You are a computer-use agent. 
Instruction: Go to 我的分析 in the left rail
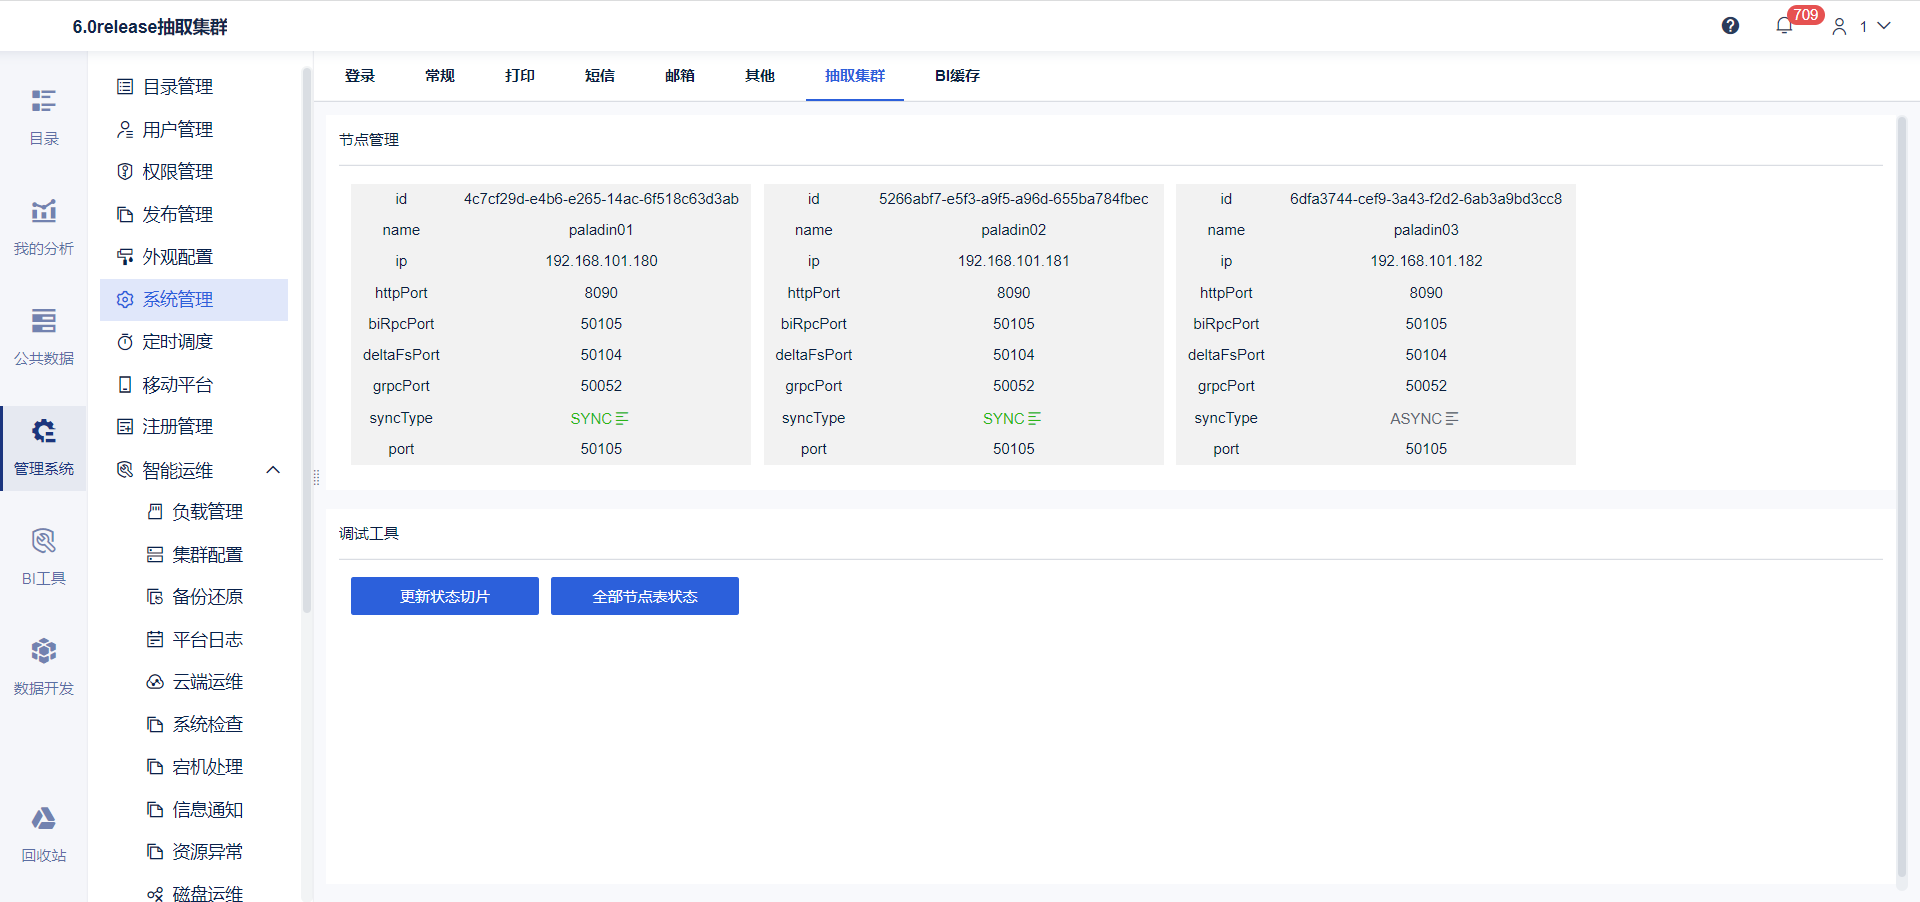click(43, 227)
